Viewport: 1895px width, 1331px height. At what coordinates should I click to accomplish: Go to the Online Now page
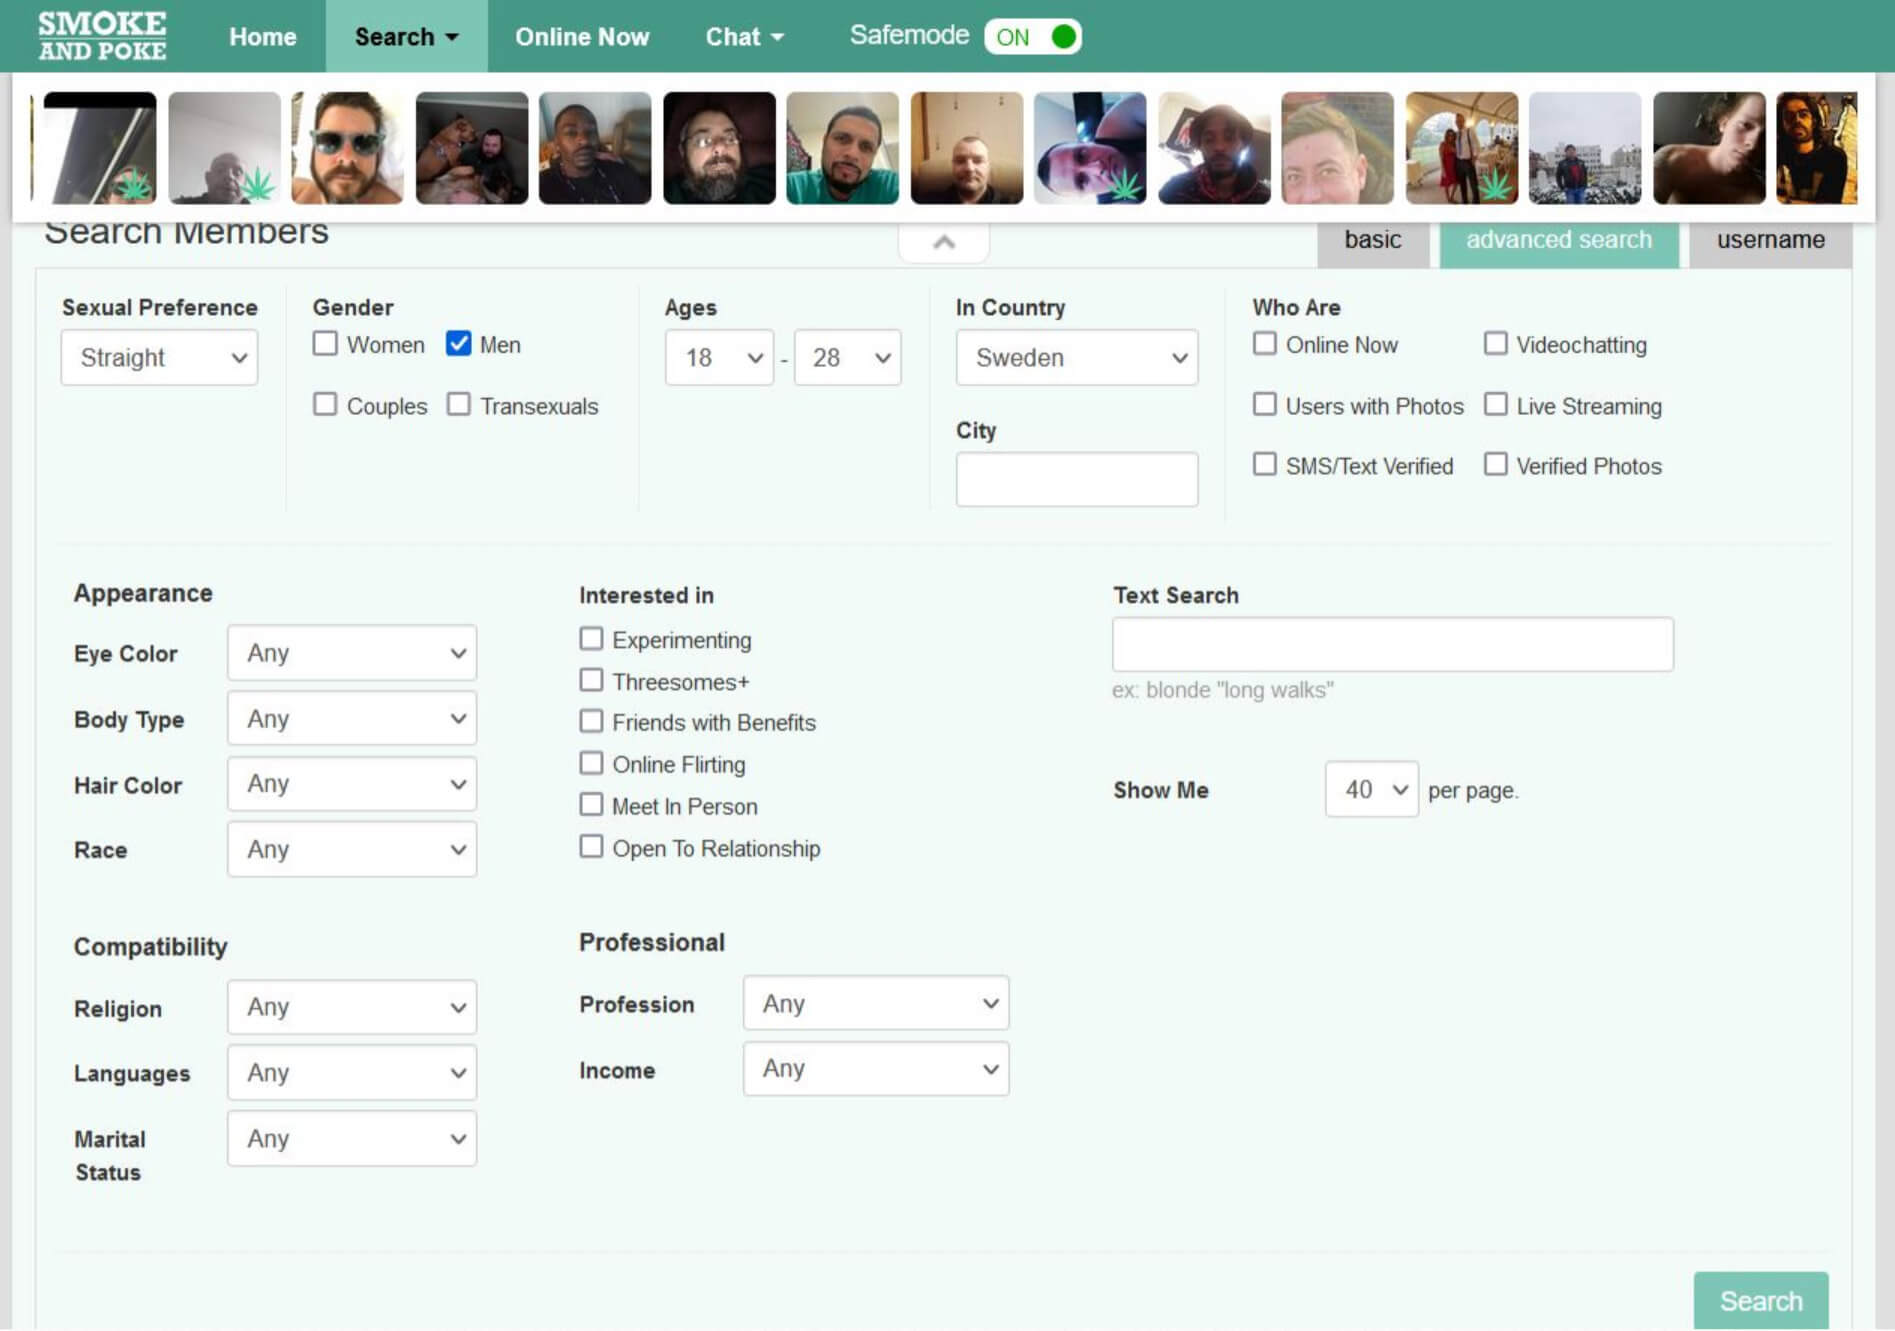point(582,37)
